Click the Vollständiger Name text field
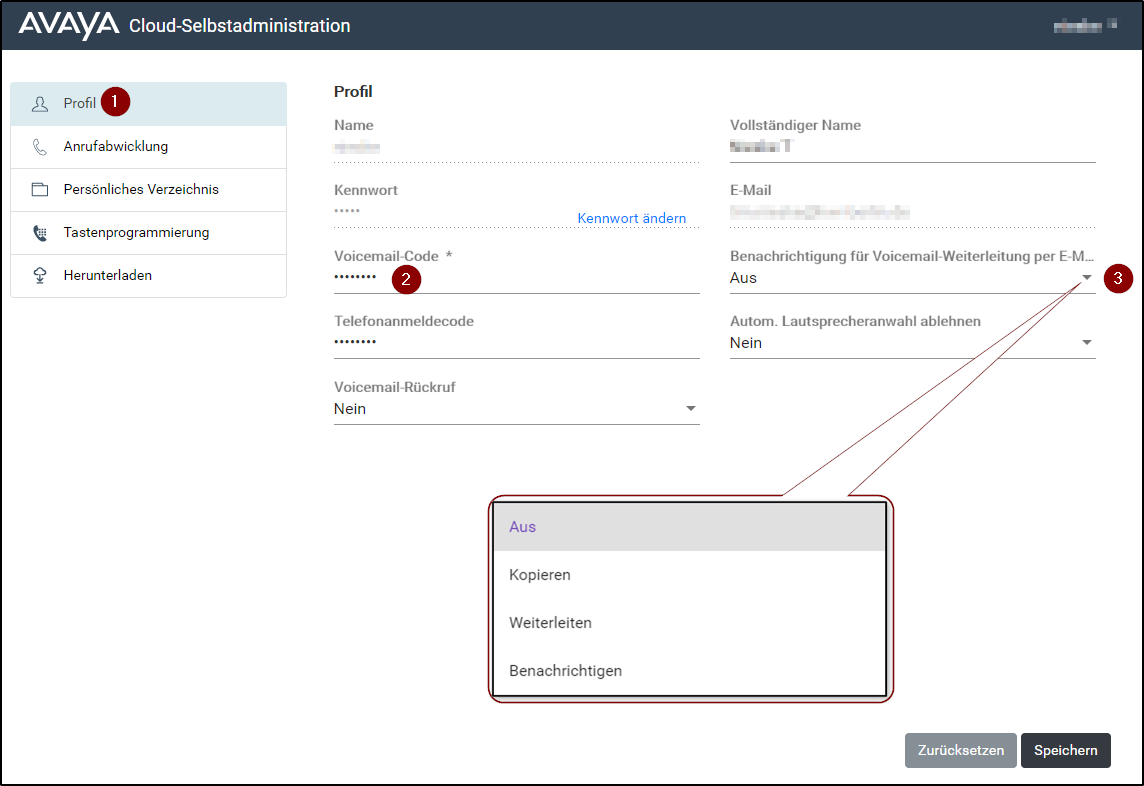 (x=912, y=147)
